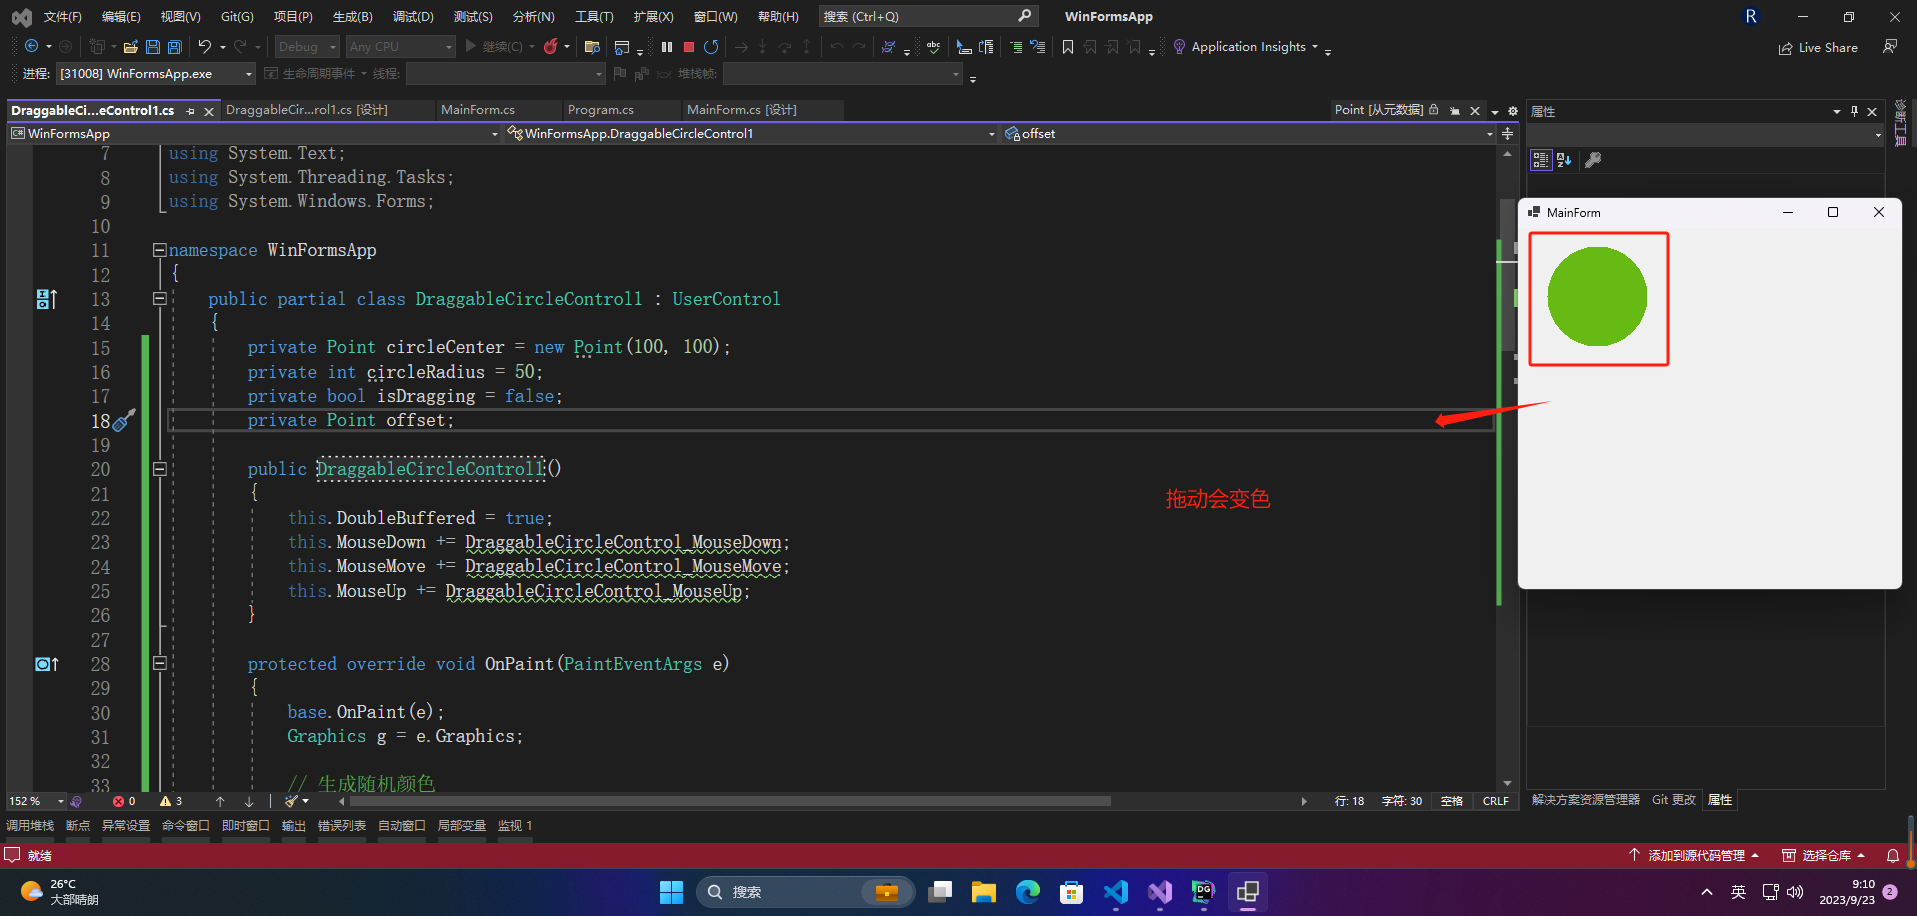Click the Navigate Backward arrow icon
1917x916 pixels.
coord(31,46)
